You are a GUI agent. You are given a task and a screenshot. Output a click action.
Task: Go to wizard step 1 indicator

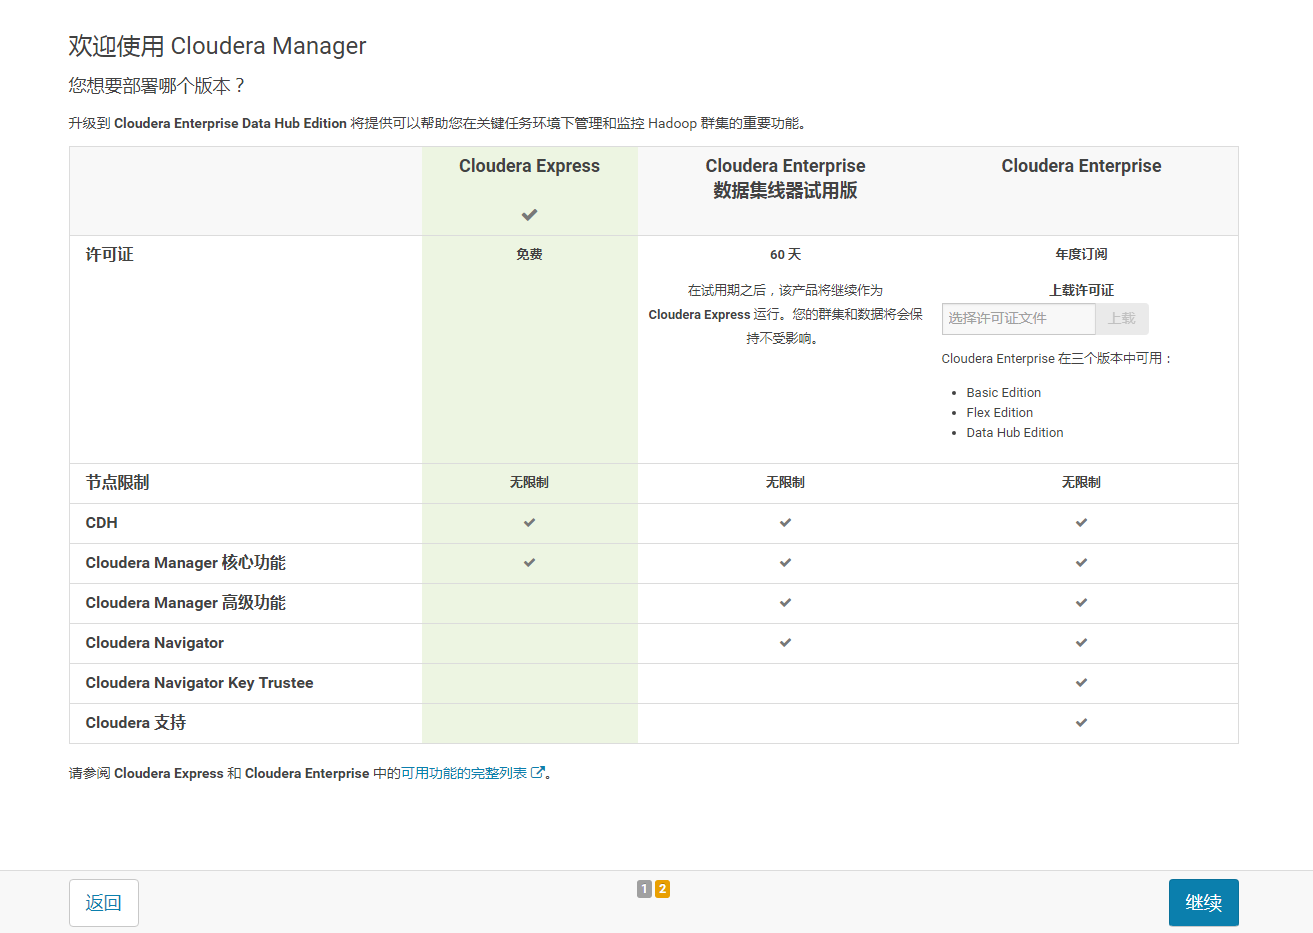tap(644, 889)
